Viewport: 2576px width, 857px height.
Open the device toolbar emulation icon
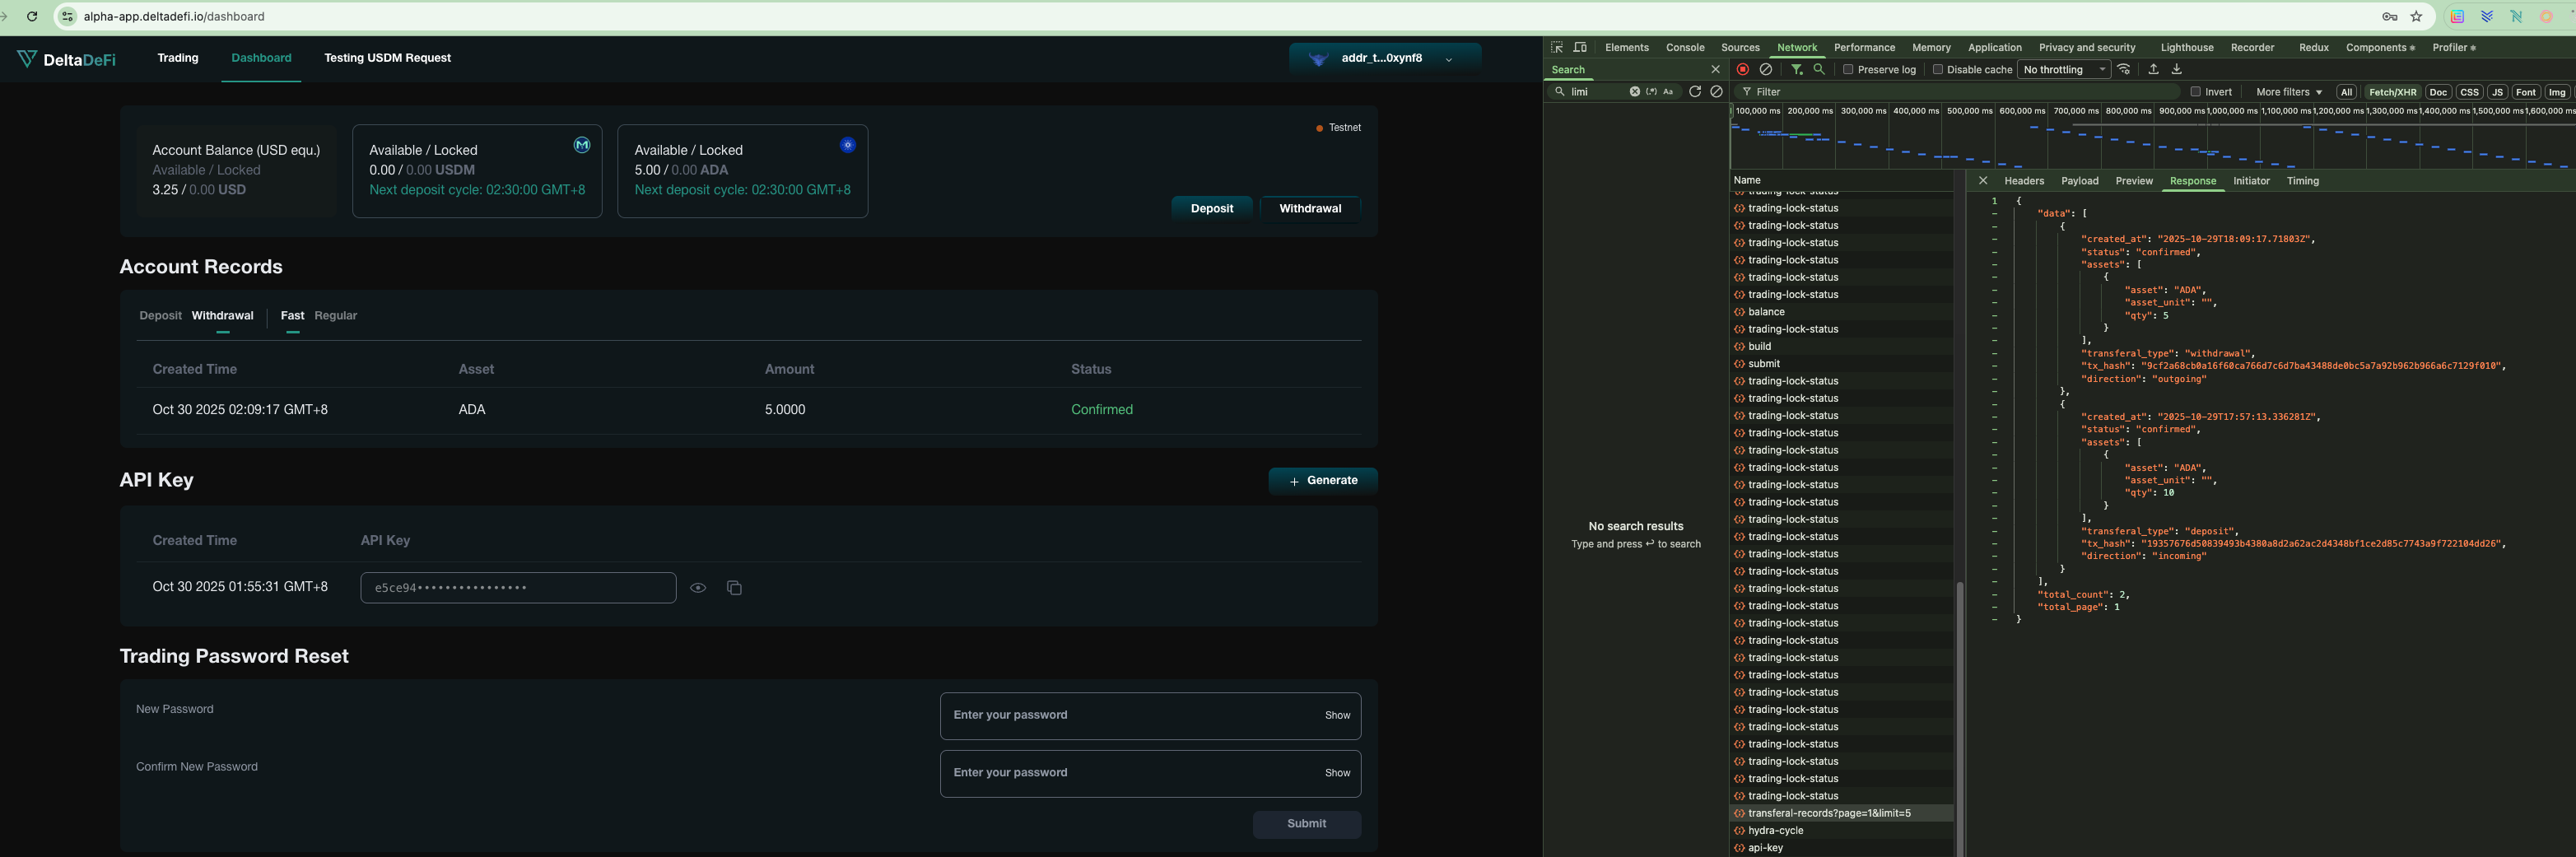(1580, 48)
